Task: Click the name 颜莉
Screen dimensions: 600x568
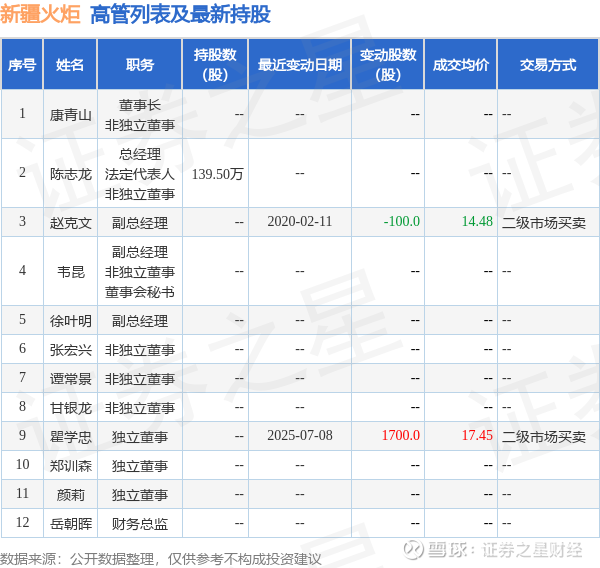Action: (71, 495)
